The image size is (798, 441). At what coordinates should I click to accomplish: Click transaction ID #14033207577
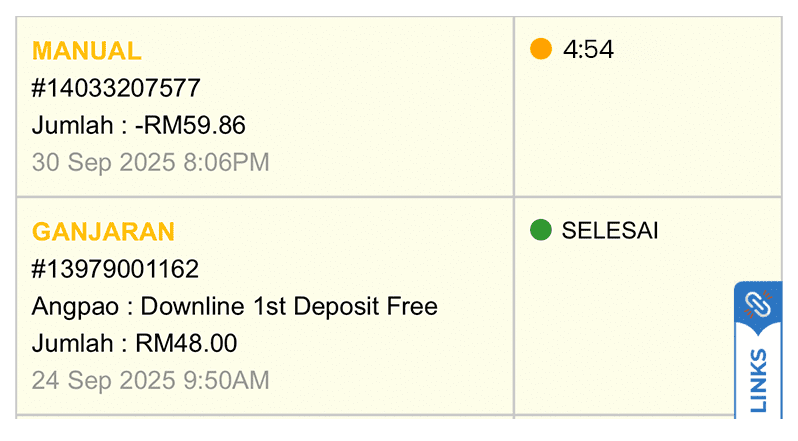[x=116, y=88]
